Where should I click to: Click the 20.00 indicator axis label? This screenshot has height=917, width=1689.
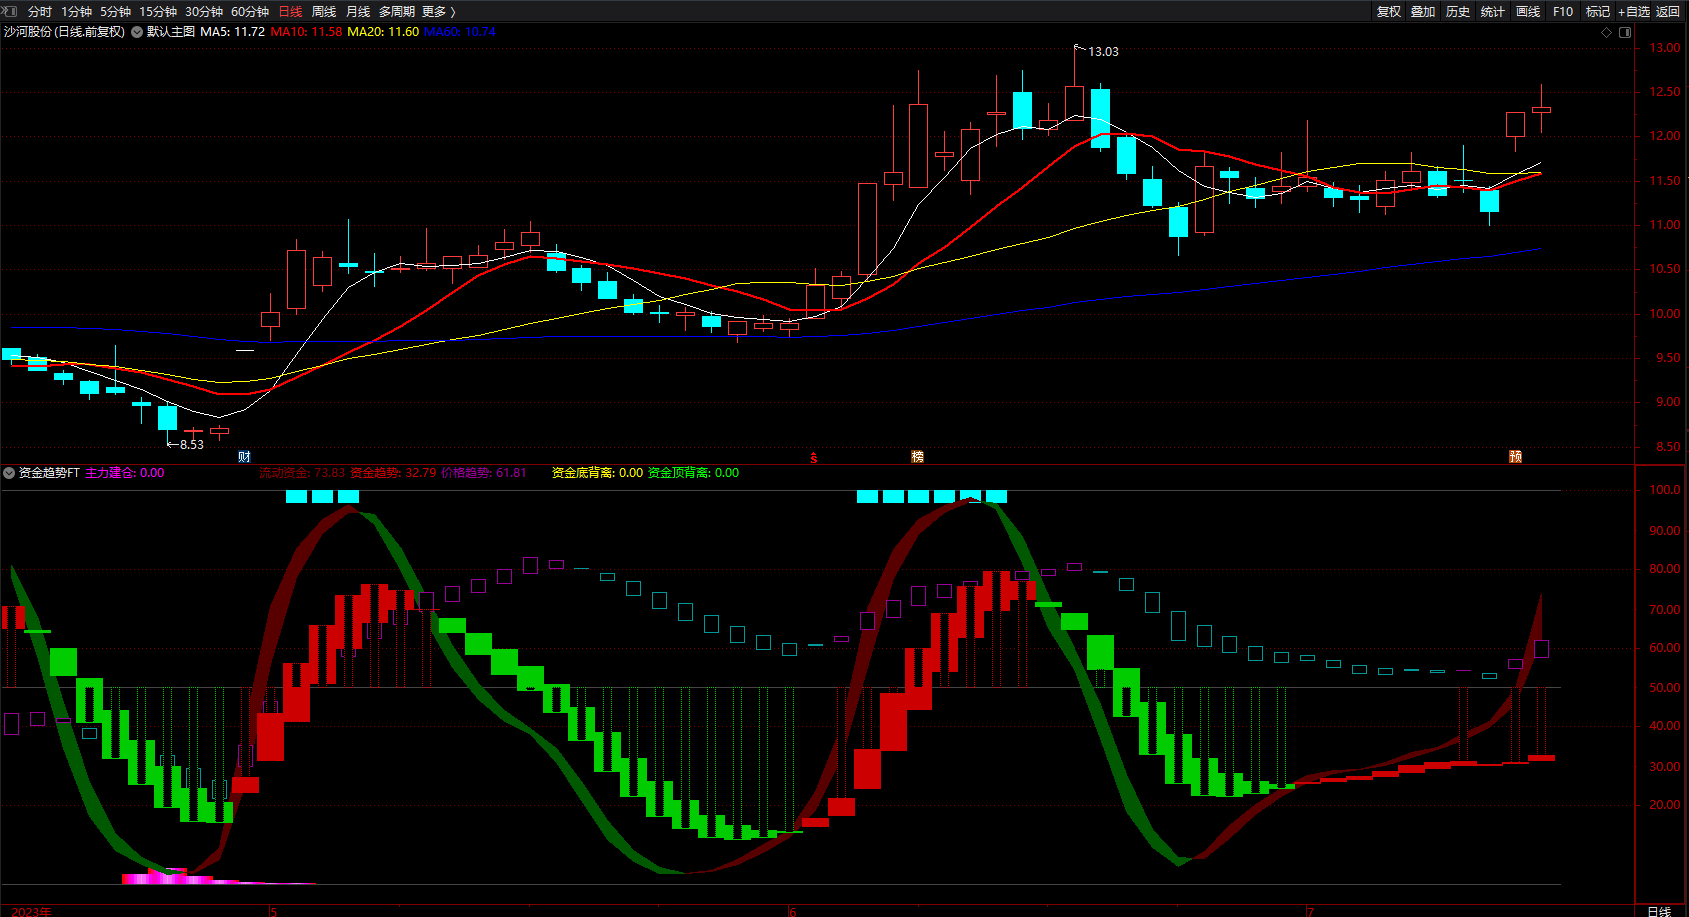click(x=1665, y=805)
